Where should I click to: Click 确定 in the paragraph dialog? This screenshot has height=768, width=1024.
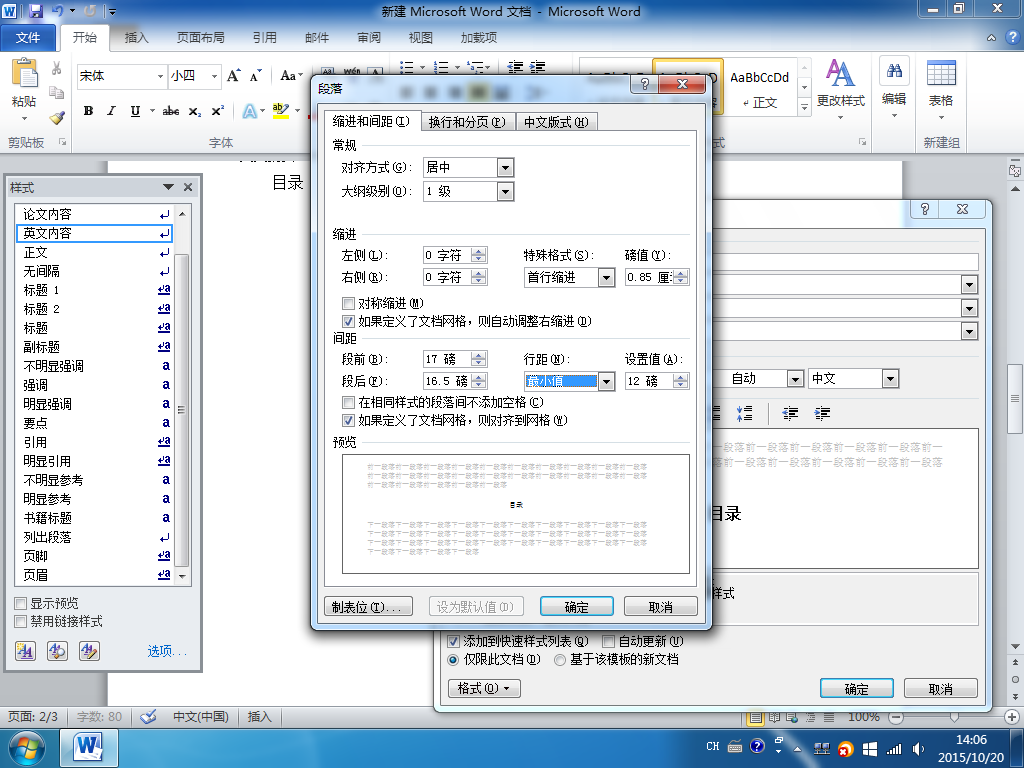click(x=576, y=607)
